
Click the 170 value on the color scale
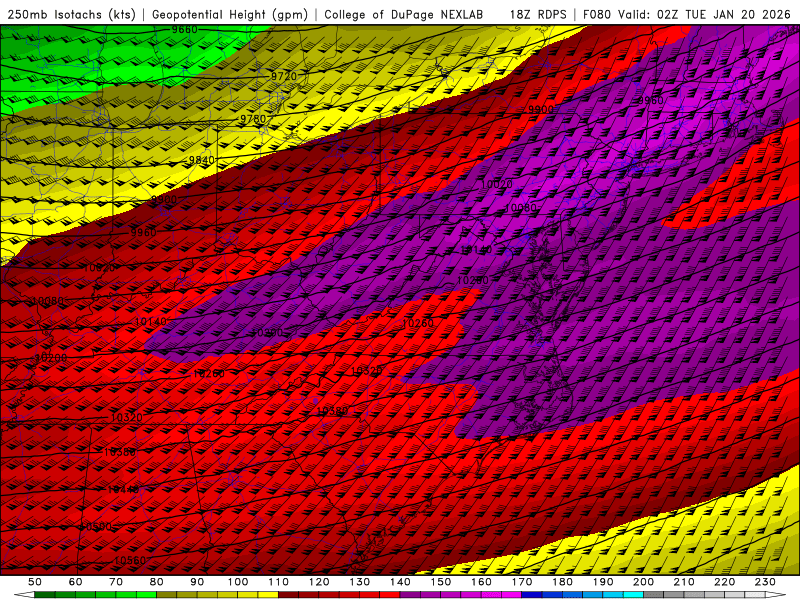click(521, 582)
